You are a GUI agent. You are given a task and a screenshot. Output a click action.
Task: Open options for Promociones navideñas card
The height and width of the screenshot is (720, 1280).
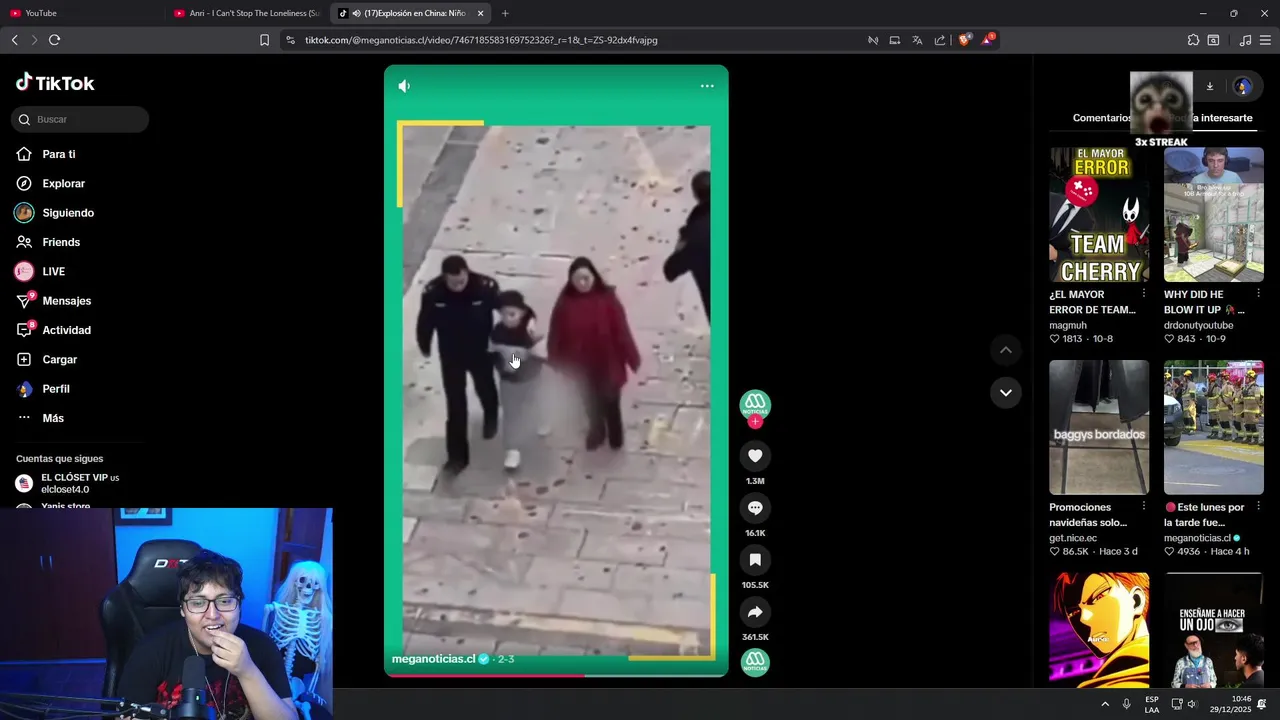(1143, 506)
